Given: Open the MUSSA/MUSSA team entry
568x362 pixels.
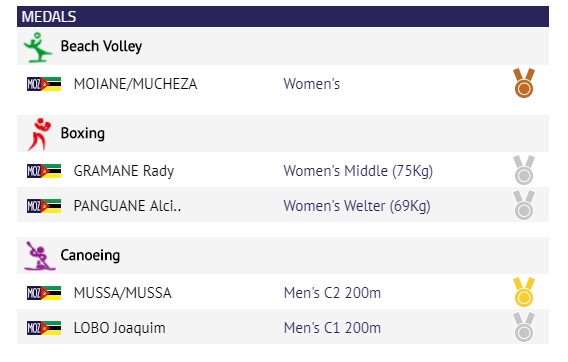Looking at the screenshot, I should click(122, 293).
